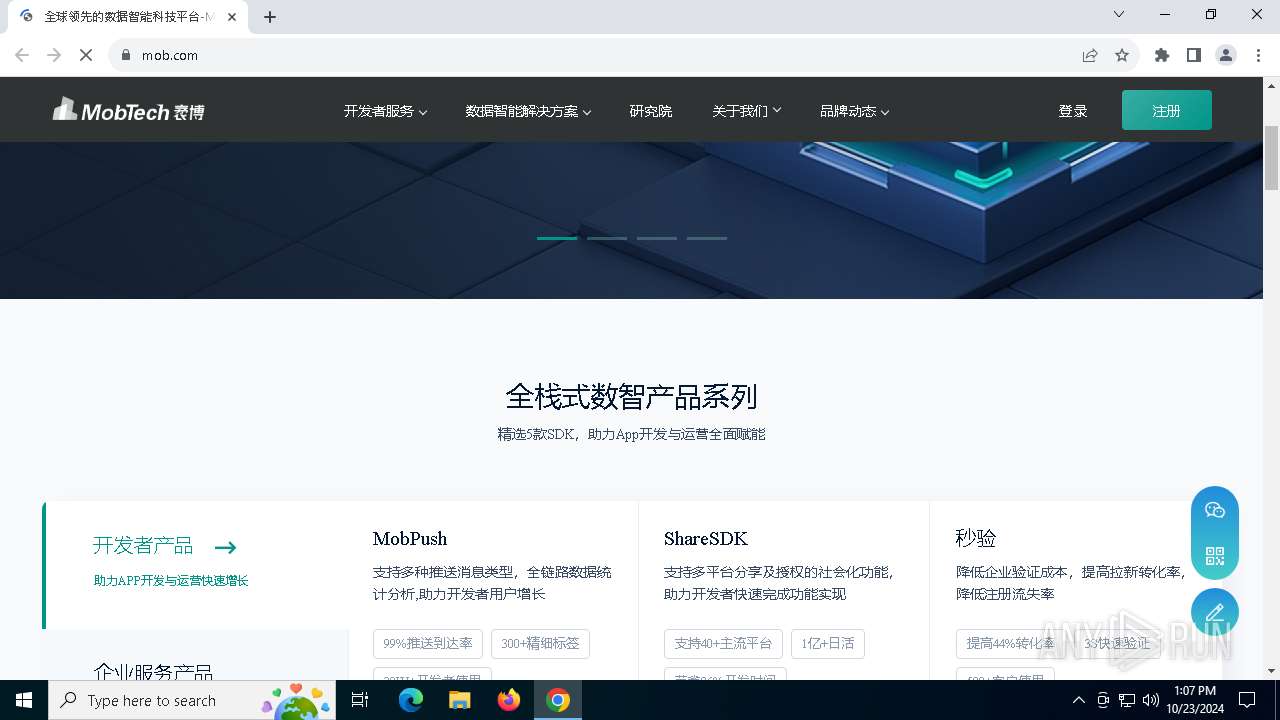Click the 注册 button
Screen dimensions: 1280x720
click(1167, 110)
